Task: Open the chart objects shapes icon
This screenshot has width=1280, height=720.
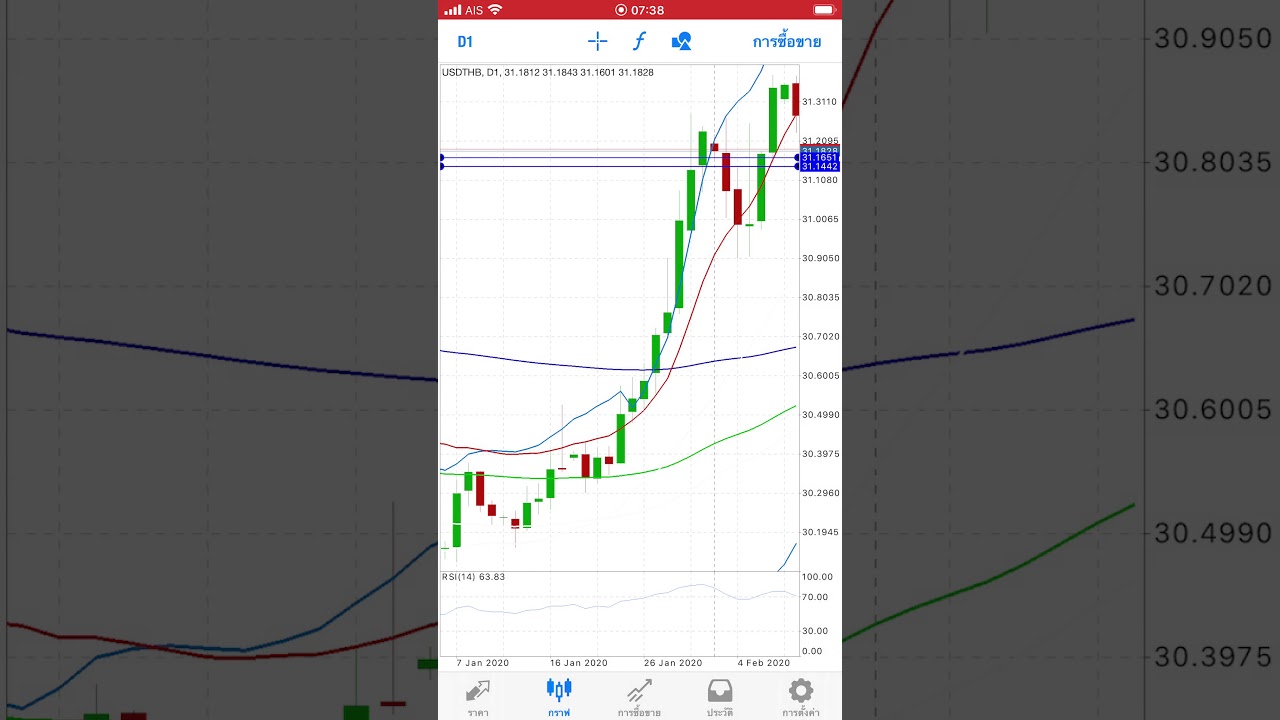Action: tap(681, 41)
